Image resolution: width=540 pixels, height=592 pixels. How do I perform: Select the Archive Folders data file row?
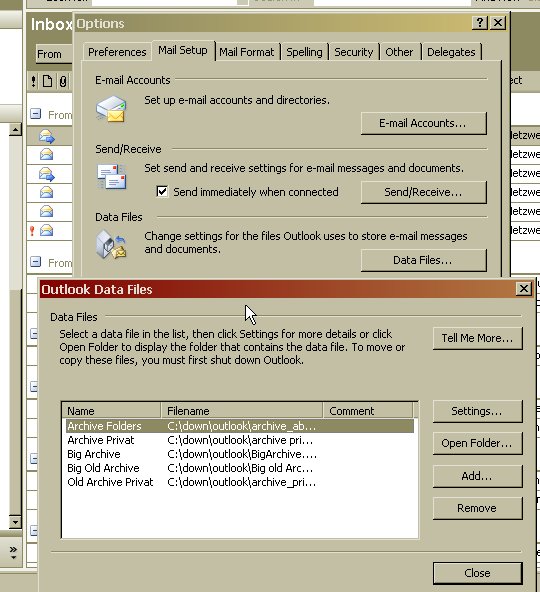point(239,426)
